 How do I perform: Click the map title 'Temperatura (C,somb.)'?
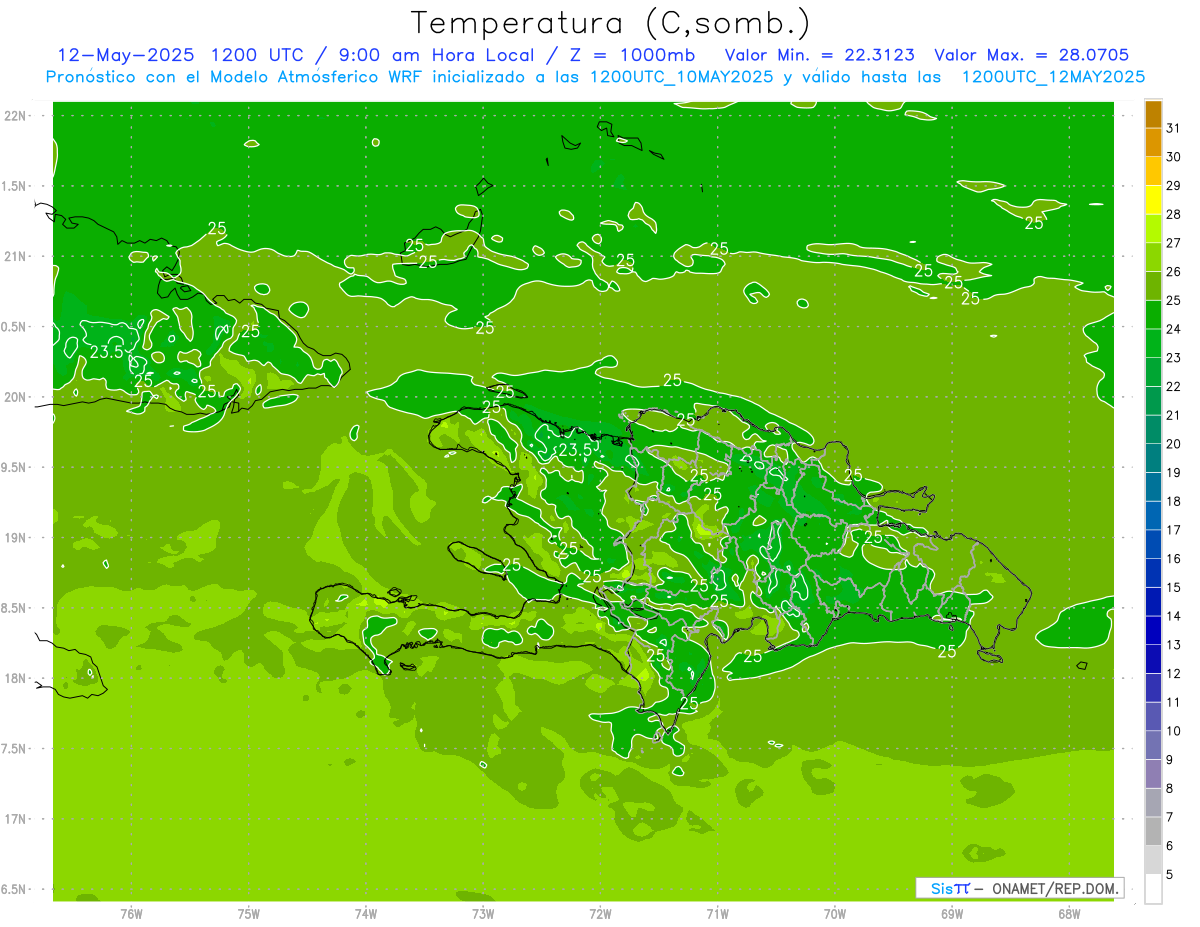[610, 23]
